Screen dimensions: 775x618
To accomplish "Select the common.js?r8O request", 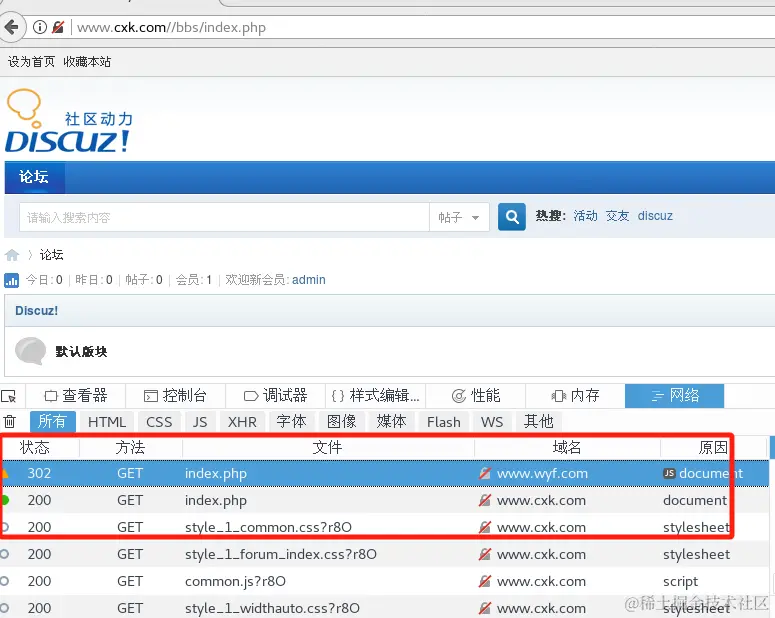I will tap(385, 581).
